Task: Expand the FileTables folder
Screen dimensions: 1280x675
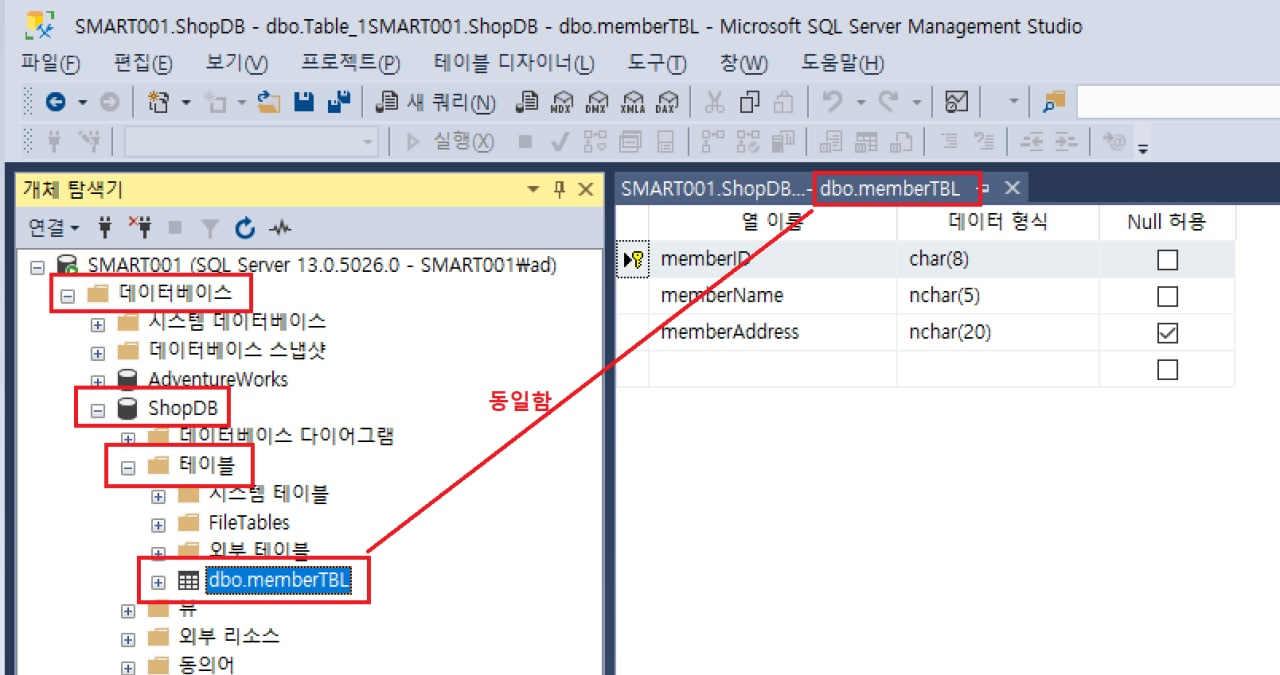Action: (x=158, y=524)
